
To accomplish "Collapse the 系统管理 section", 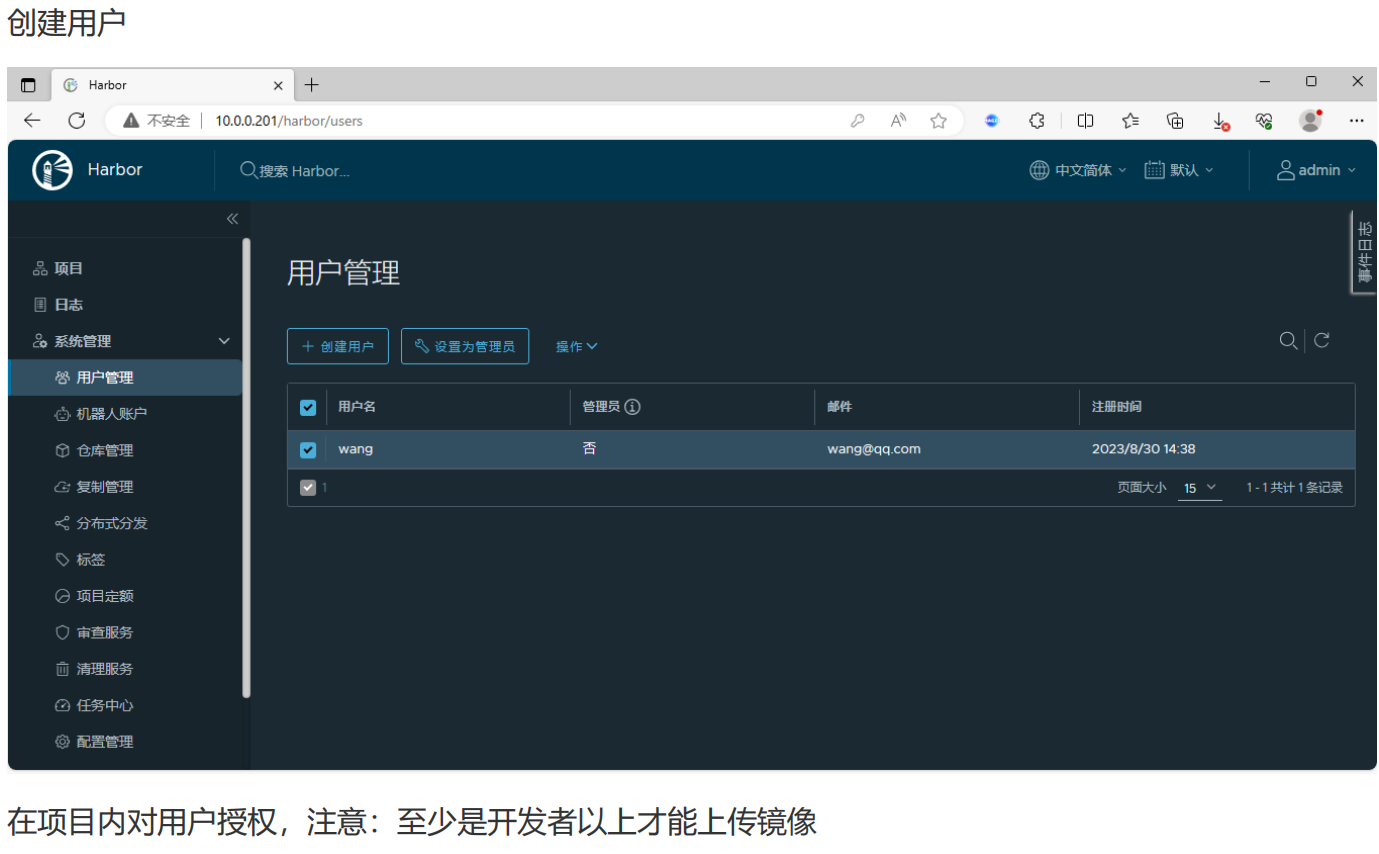I will [224, 341].
